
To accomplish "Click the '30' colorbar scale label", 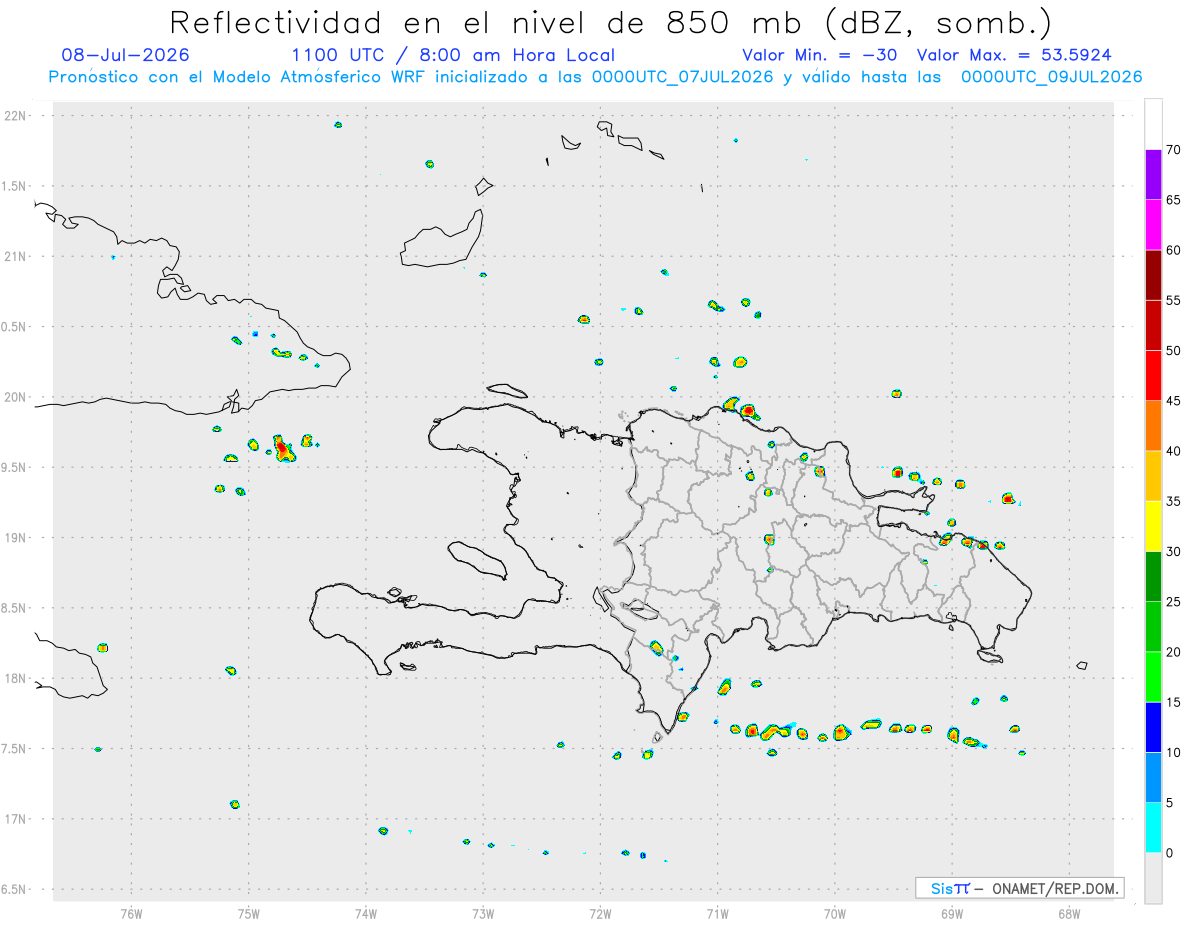I will 1173,551.
